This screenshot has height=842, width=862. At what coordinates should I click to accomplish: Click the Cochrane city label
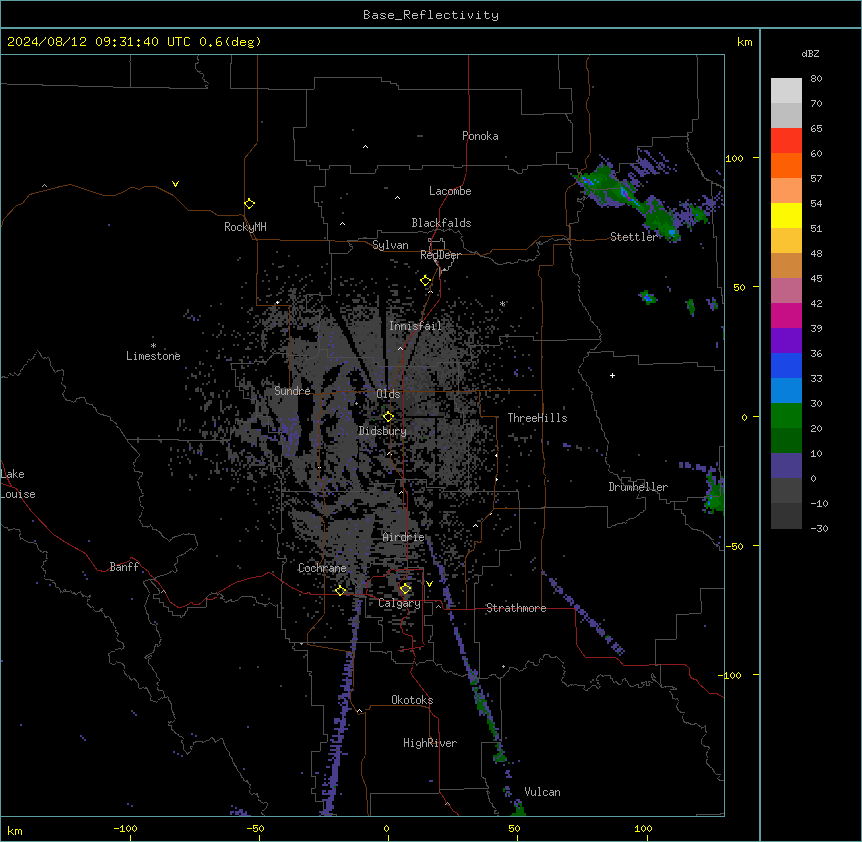click(322, 568)
